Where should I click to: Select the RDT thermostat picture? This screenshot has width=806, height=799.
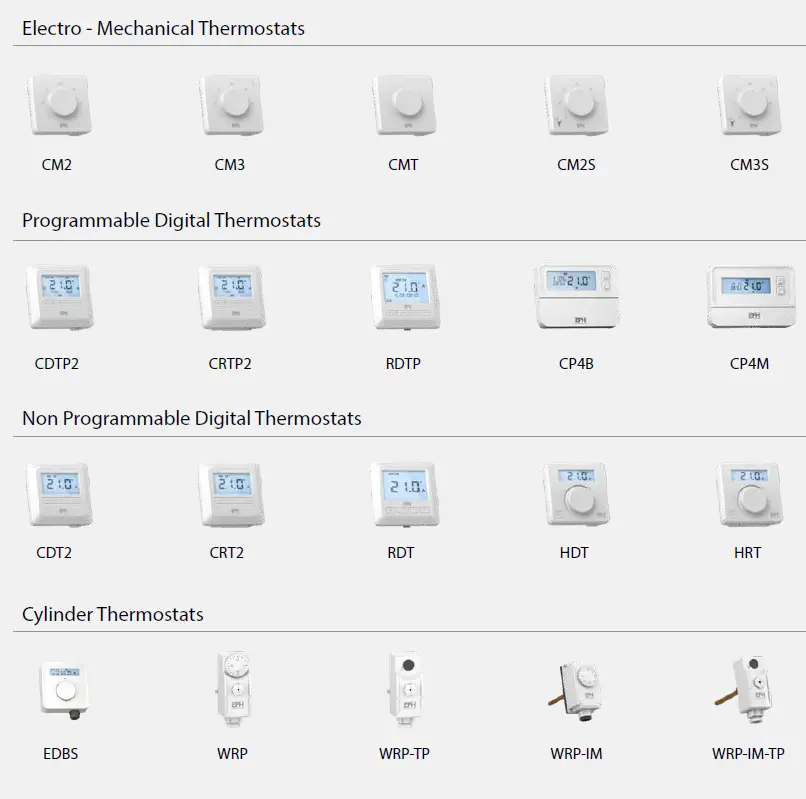tap(405, 495)
